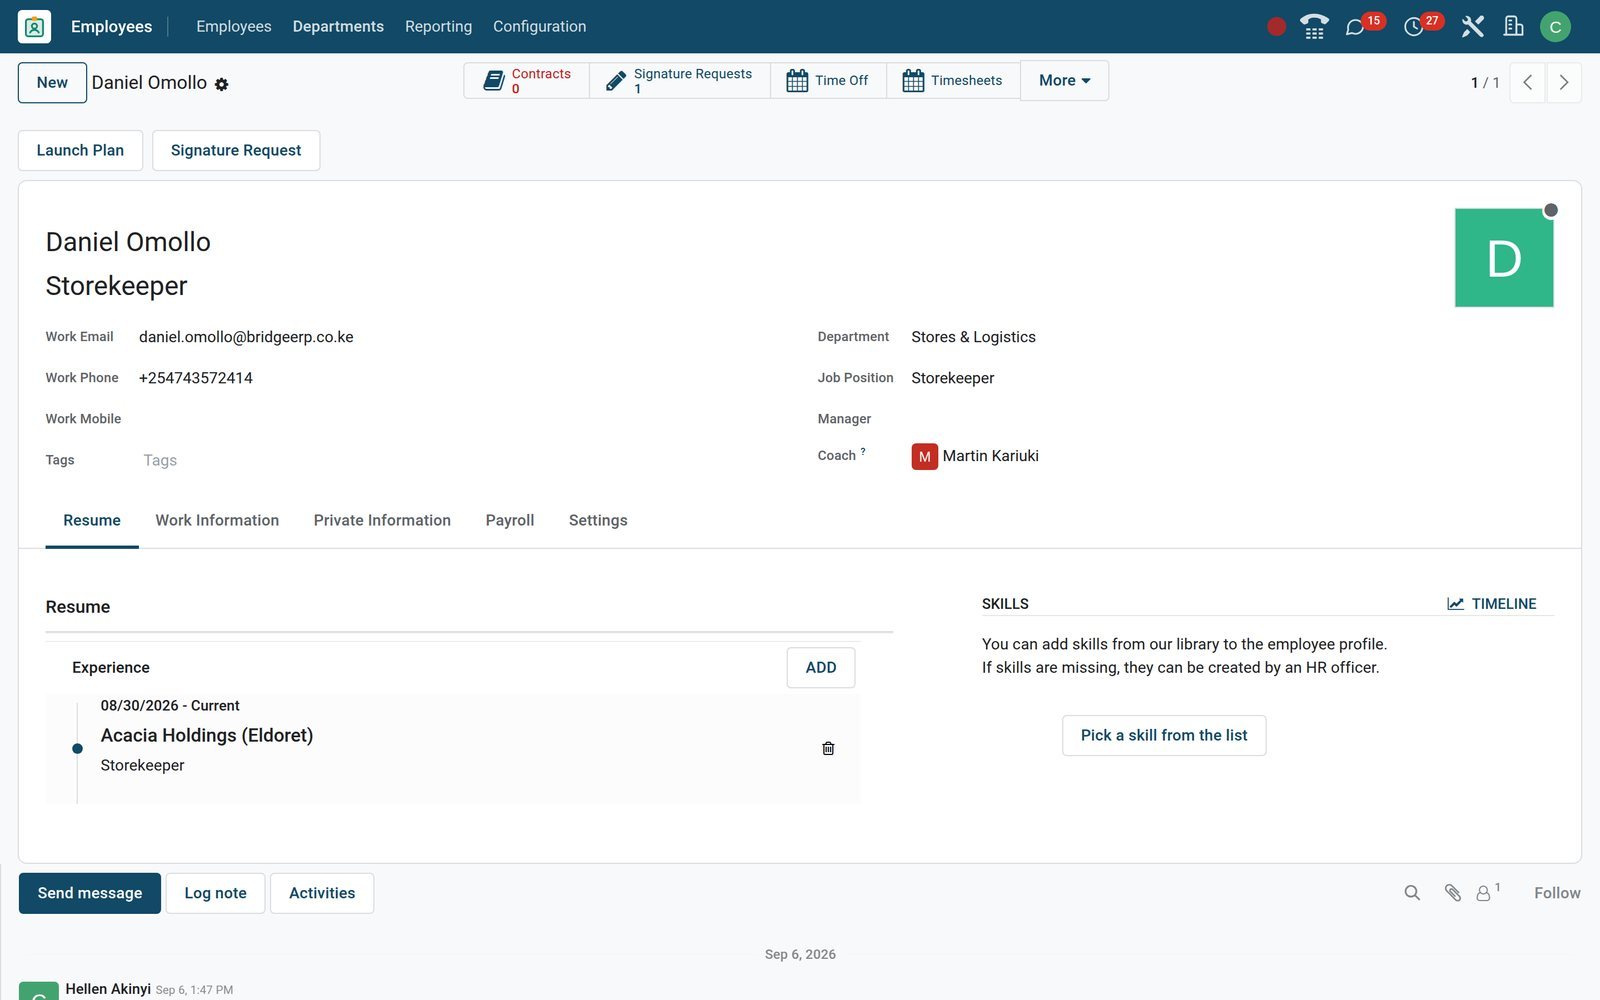Open attachments via the paperclip icon
The height and width of the screenshot is (1000, 1600).
coord(1453,893)
